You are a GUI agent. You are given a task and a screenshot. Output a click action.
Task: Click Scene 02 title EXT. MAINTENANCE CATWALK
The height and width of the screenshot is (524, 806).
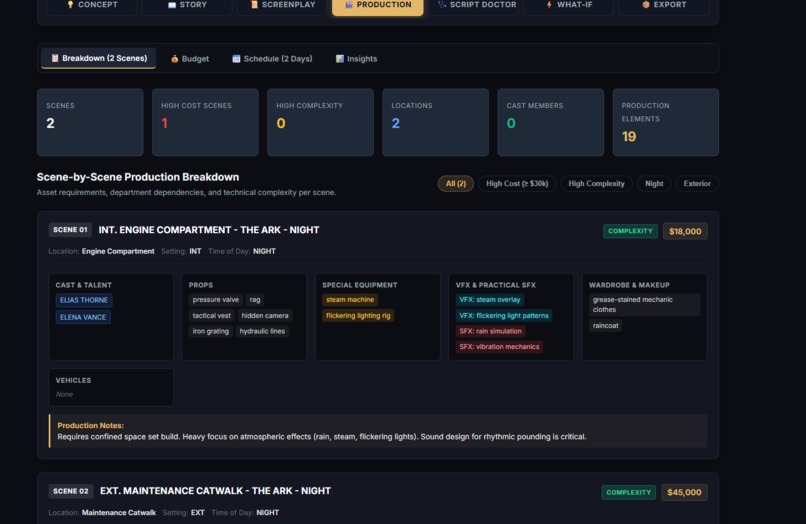coord(215,491)
